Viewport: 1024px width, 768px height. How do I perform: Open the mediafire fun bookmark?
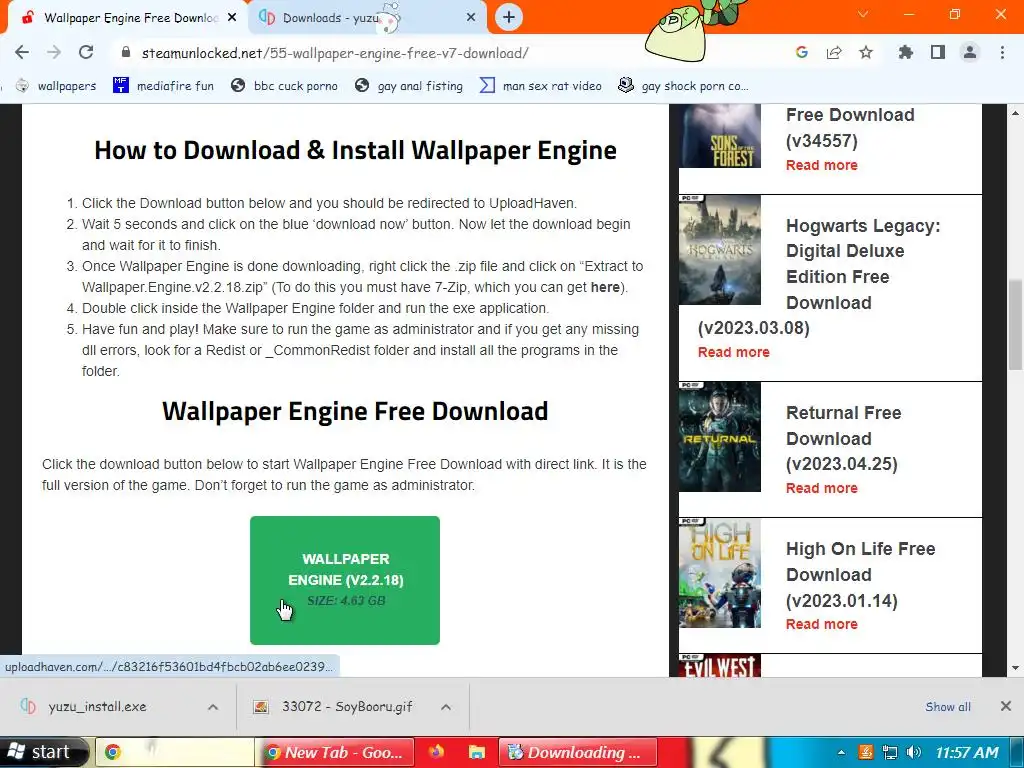point(163,86)
